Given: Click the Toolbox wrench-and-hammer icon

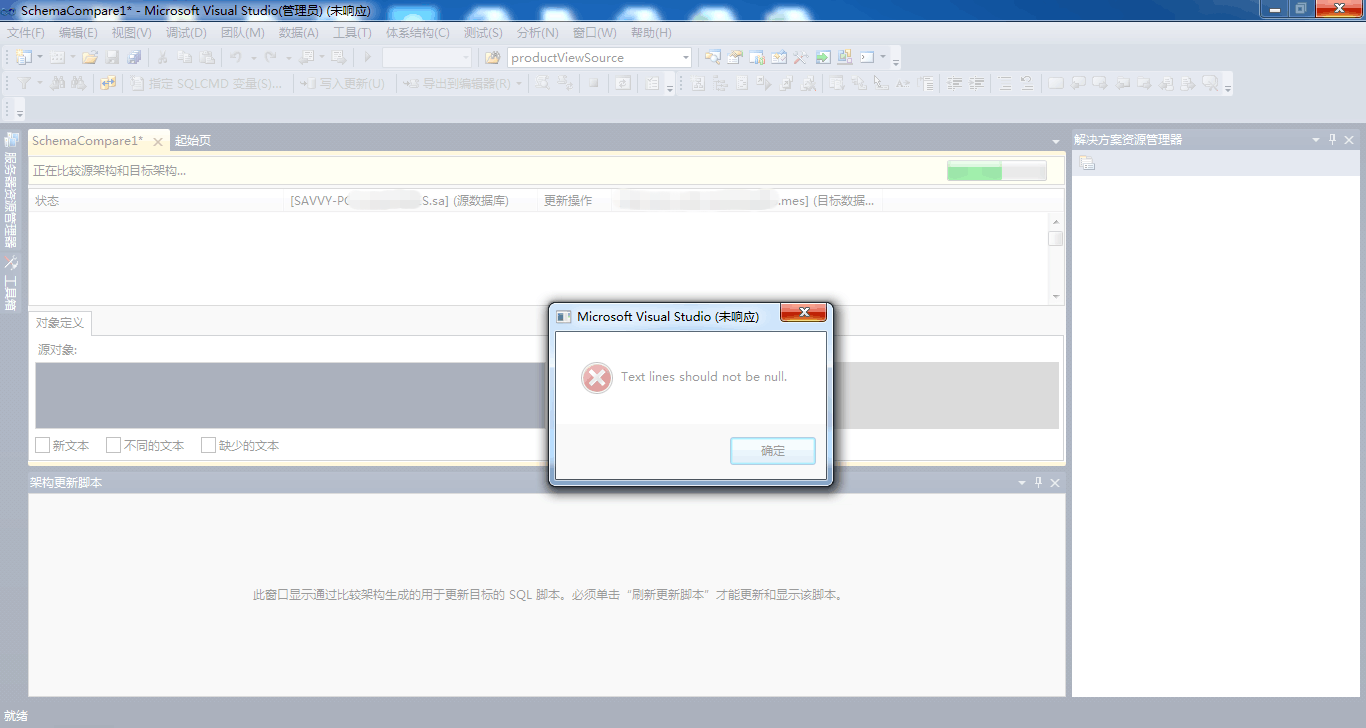Looking at the screenshot, I should pyautogui.click(x=799, y=57).
